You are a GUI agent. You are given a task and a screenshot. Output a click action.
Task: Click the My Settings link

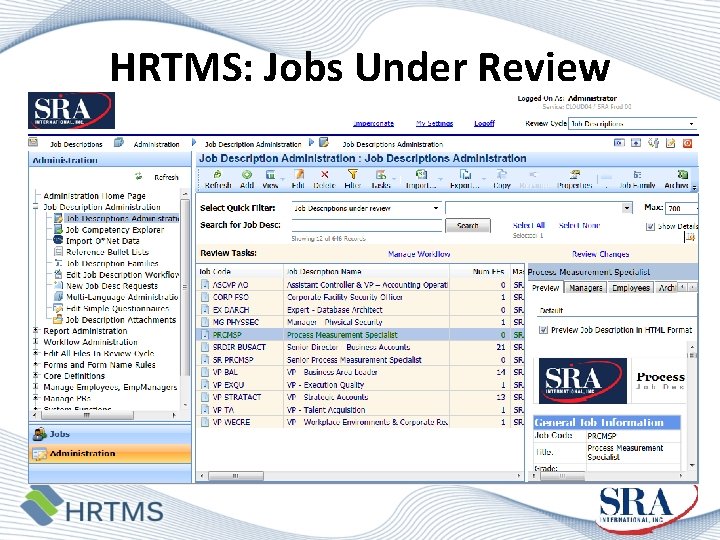point(434,124)
